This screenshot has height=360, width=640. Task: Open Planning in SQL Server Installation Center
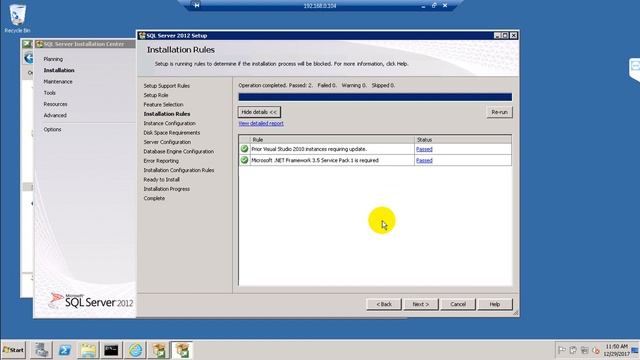click(53, 59)
